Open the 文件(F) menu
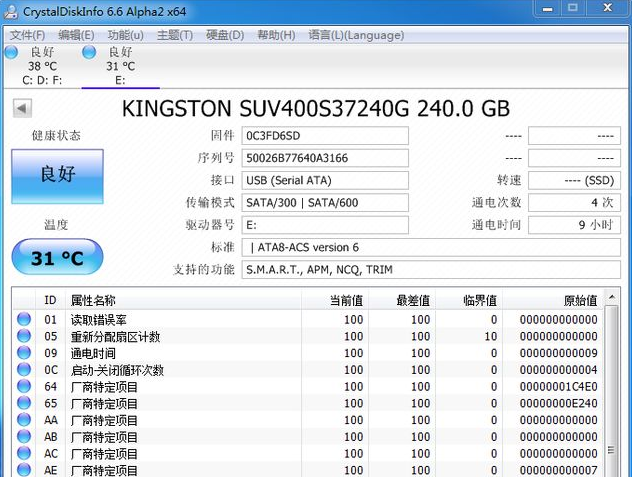 pos(27,35)
